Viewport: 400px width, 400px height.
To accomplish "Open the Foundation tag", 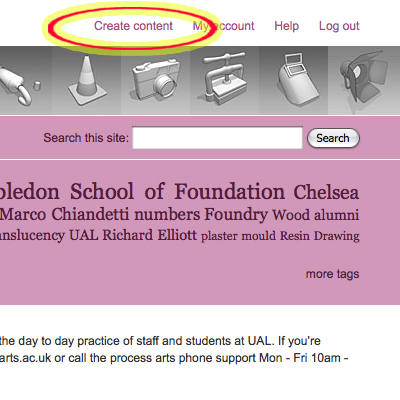I will point(230,191).
